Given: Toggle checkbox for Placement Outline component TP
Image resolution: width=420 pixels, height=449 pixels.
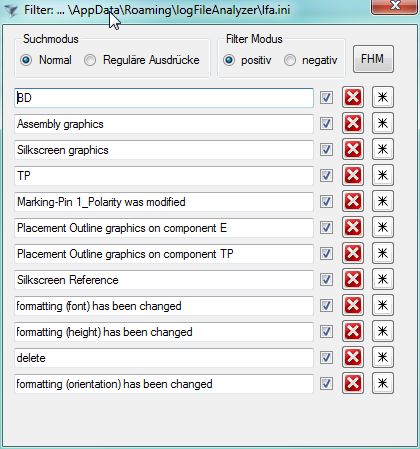Looking at the screenshot, I should coord(326,254).
